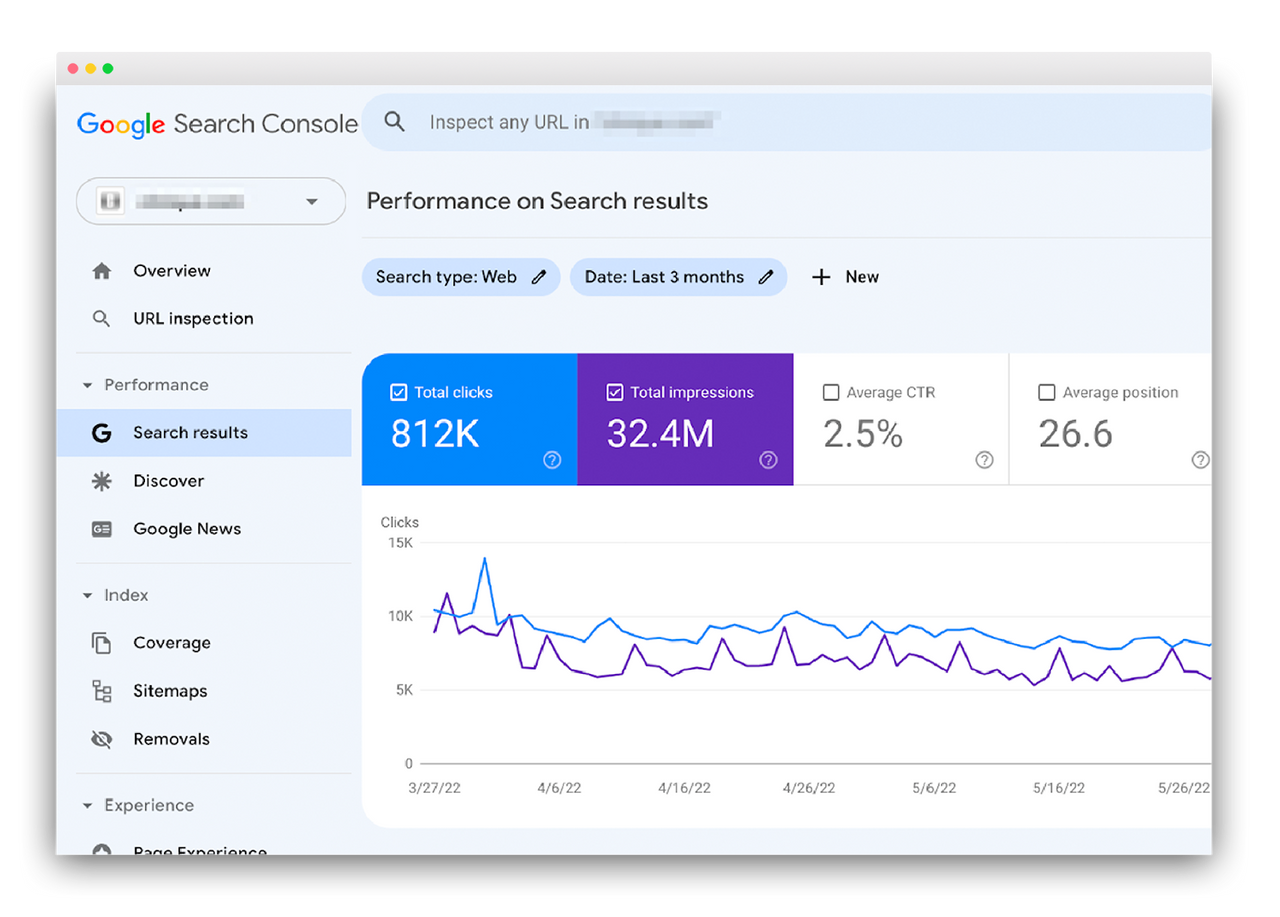Select the Average position 26.6 card
The height and width of the screenshot is (917, 1280).
[1110, 419]
